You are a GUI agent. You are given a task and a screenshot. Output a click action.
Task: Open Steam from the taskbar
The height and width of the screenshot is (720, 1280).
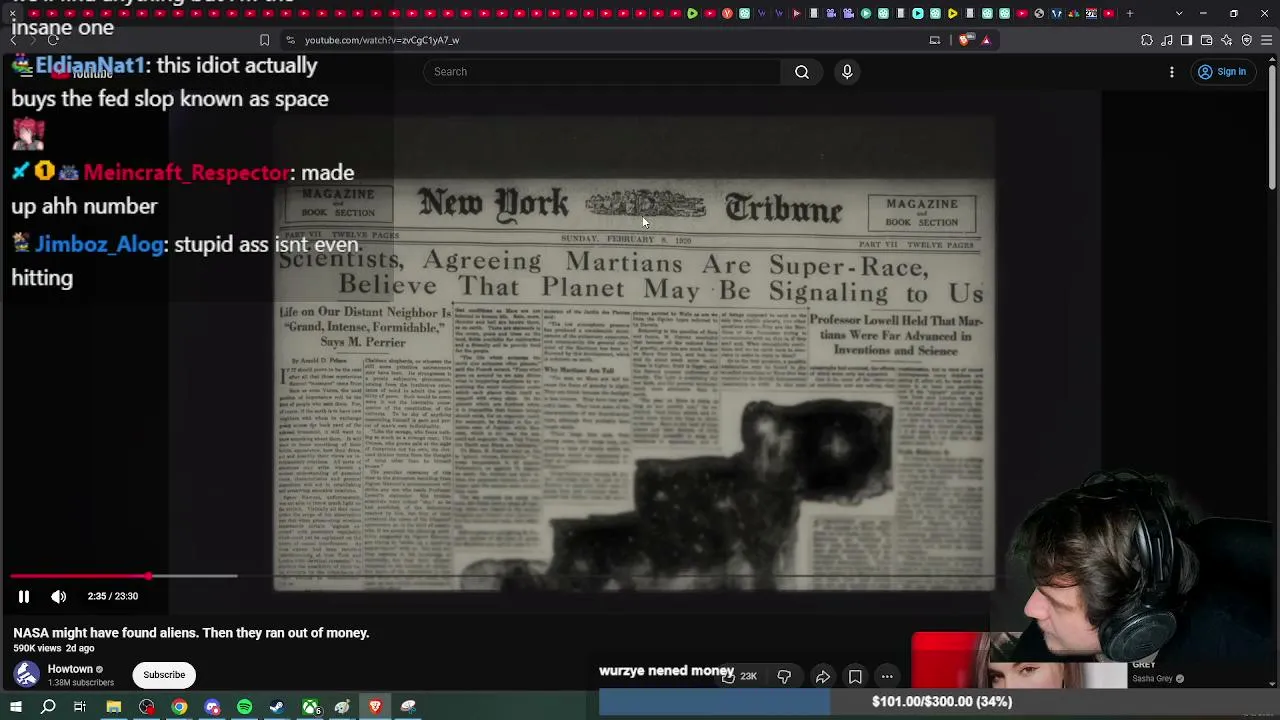click(277, 707)
